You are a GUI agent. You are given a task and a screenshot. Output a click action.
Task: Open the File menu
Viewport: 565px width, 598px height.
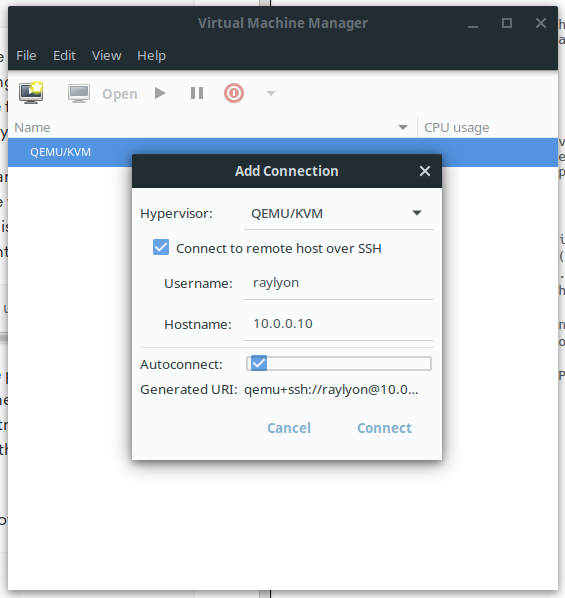(26, 56)
